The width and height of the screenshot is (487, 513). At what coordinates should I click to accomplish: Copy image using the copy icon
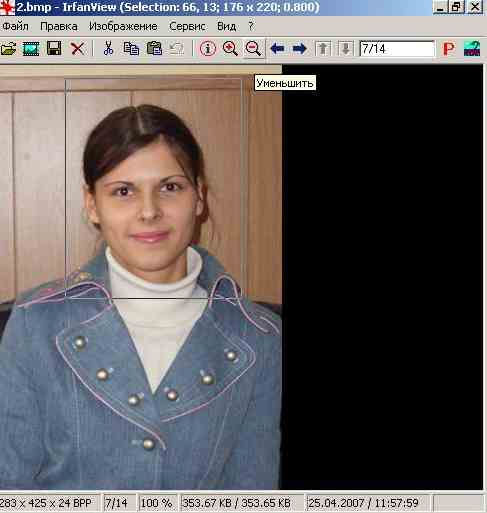tap(131, 49)
